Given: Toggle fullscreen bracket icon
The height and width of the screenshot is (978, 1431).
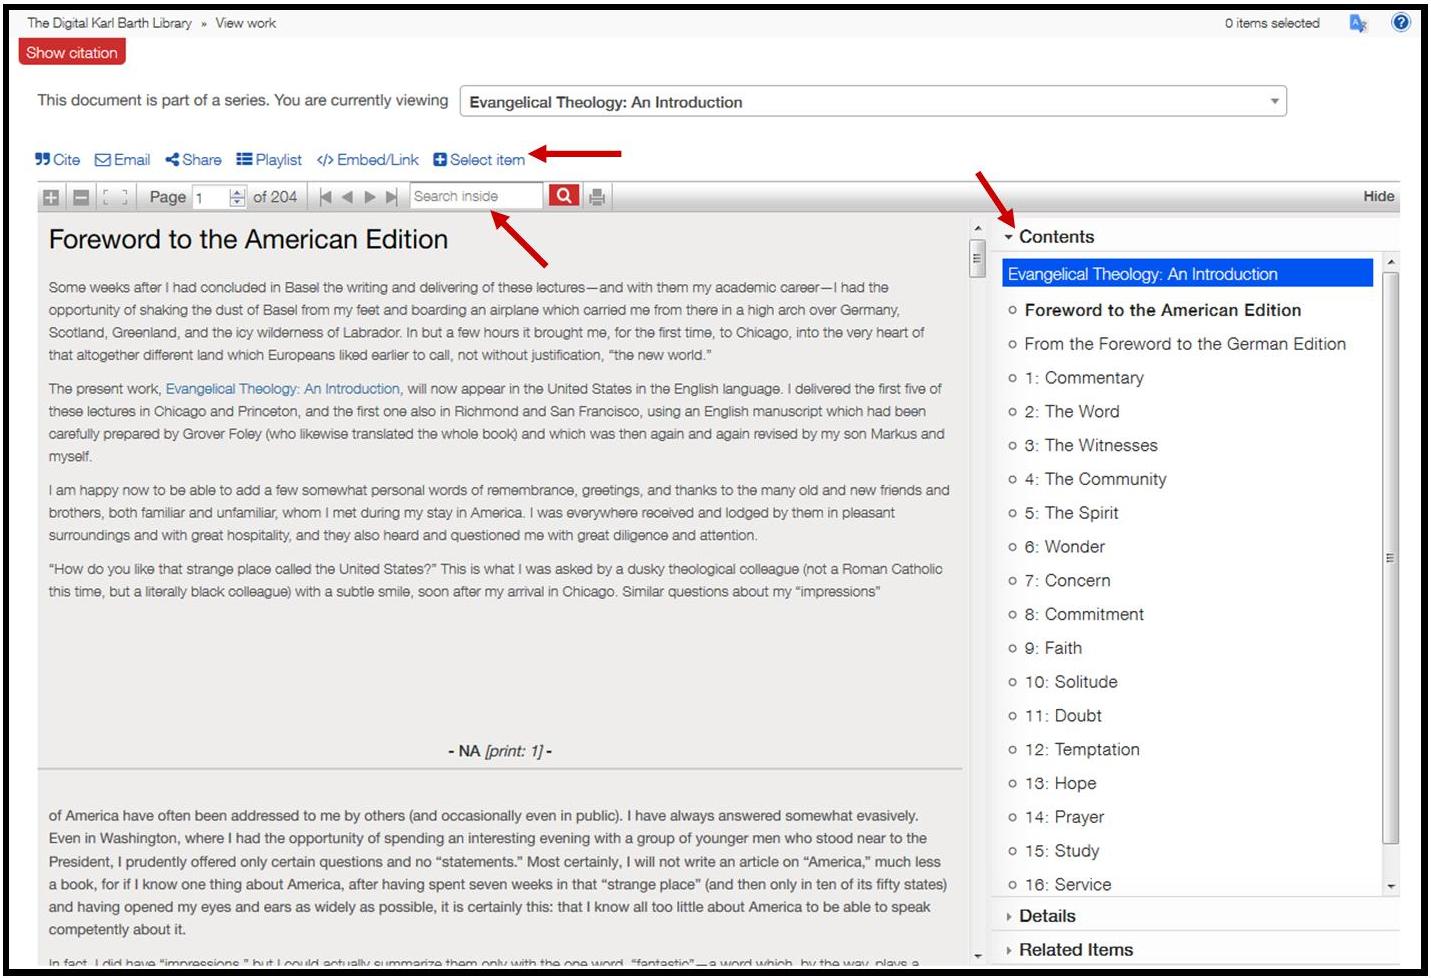Looking at the screenshot, I should click(x=115, y=197).
